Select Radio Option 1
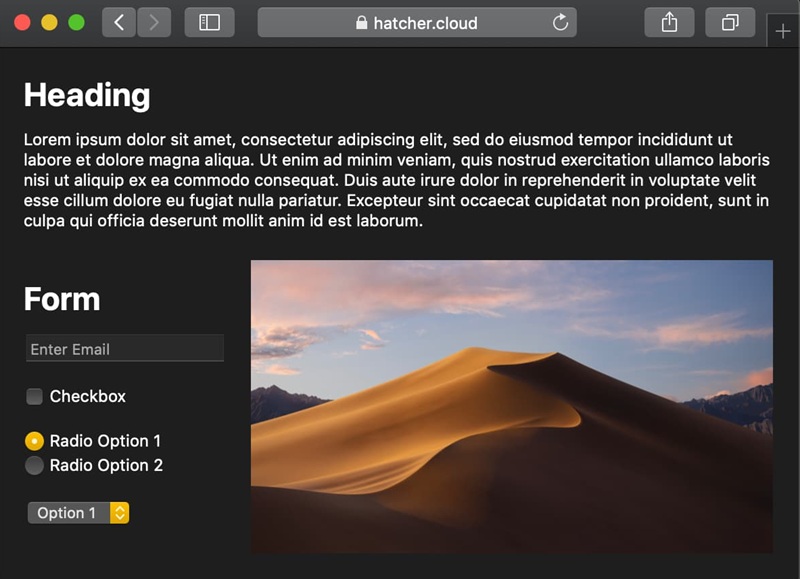Image resolution: width=800 pixels, height=579 pixels. 34,441
